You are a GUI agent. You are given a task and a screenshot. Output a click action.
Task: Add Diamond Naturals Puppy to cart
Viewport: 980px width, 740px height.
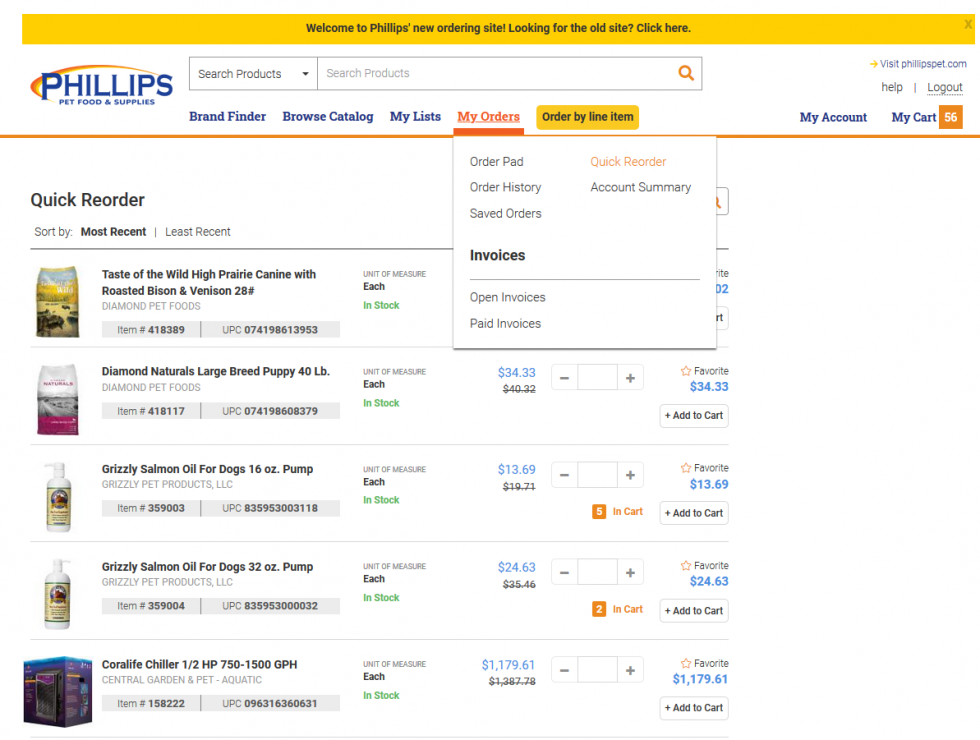point(694,415)
